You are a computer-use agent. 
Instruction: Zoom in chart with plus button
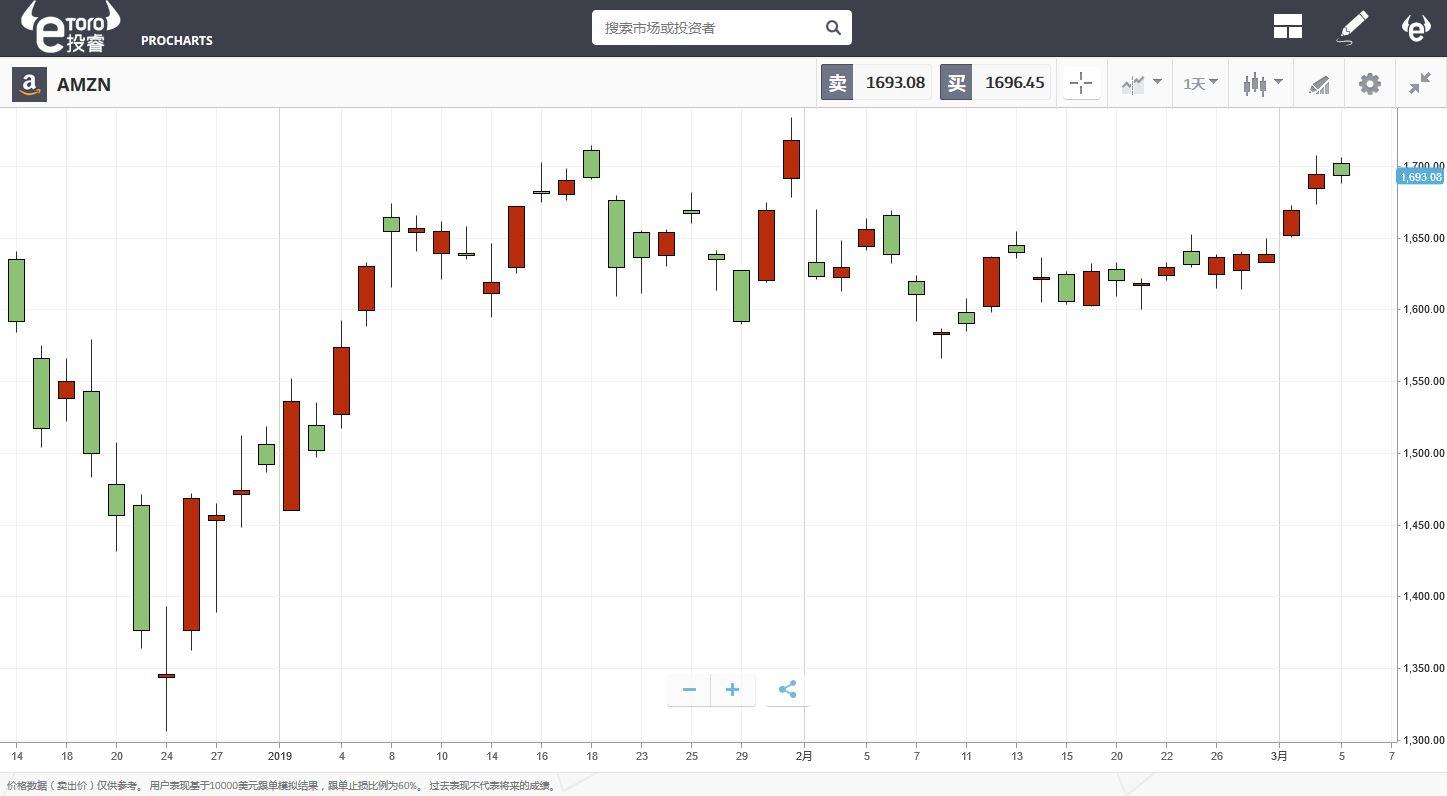click(x=732, y=690)
